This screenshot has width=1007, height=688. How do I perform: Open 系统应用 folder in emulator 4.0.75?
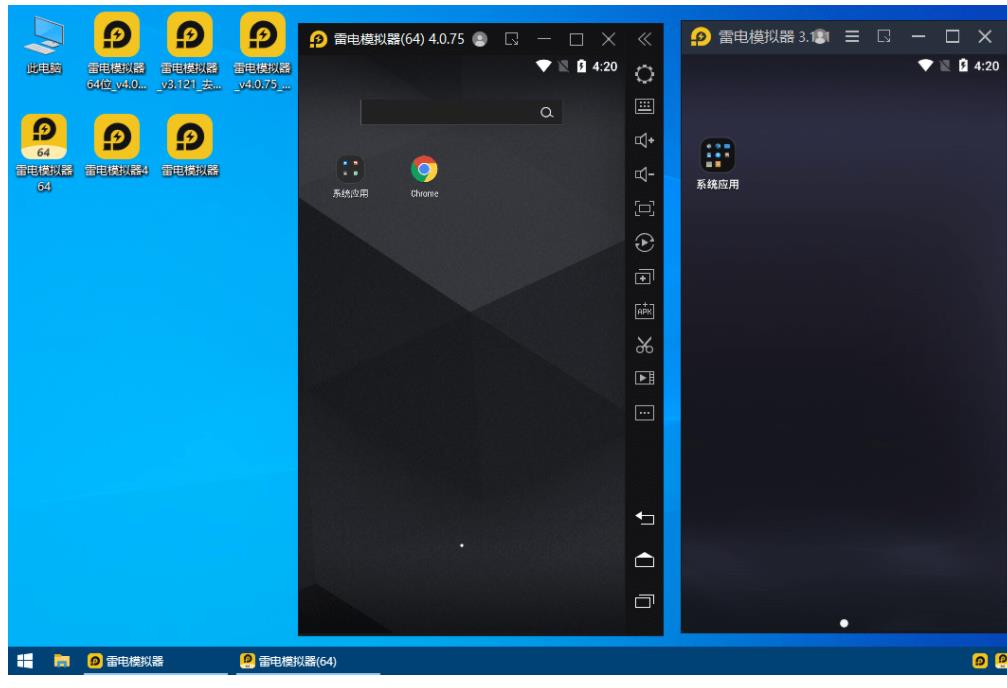point(350,176)
